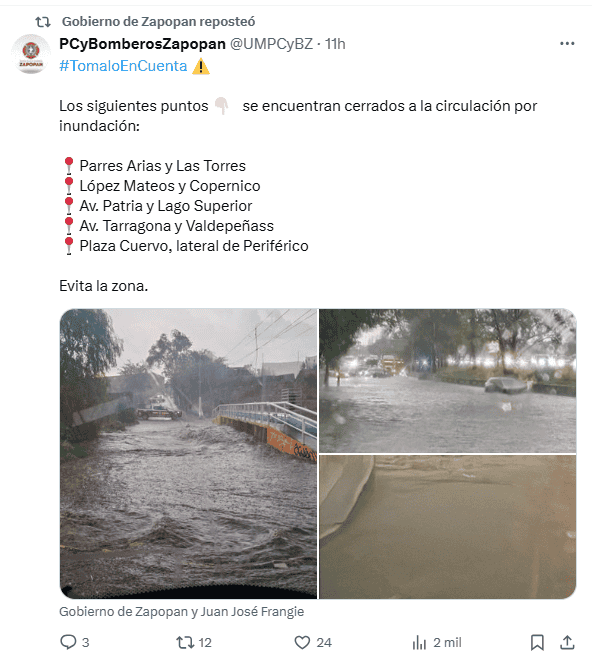Click PCyBomberosZapopan display name

(143, 44)
